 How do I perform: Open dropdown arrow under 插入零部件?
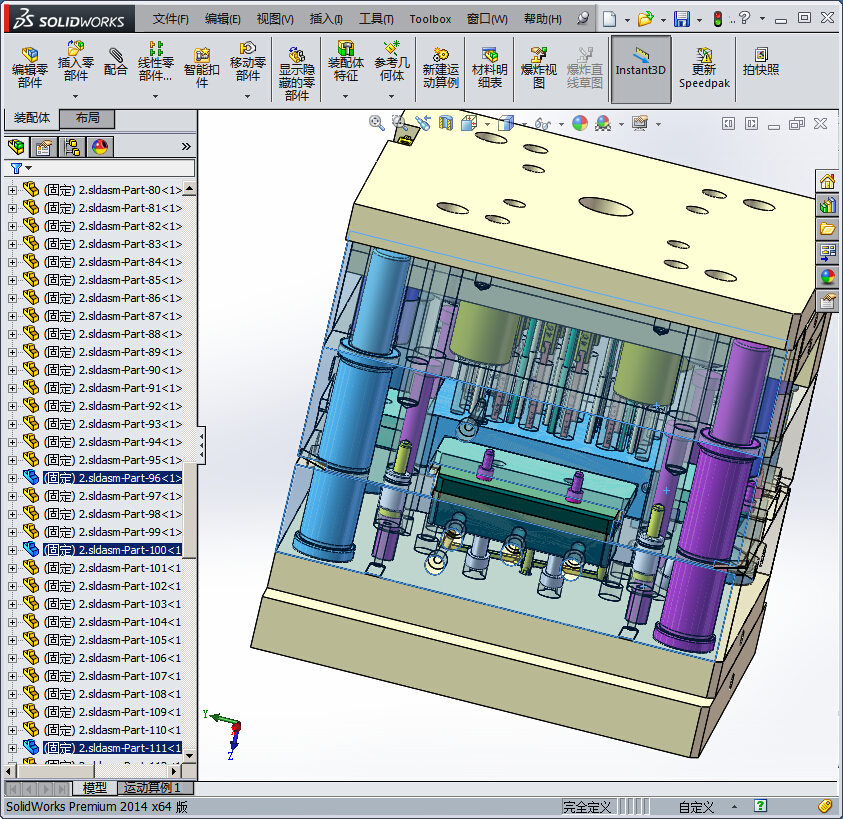[x=75, y=97]
